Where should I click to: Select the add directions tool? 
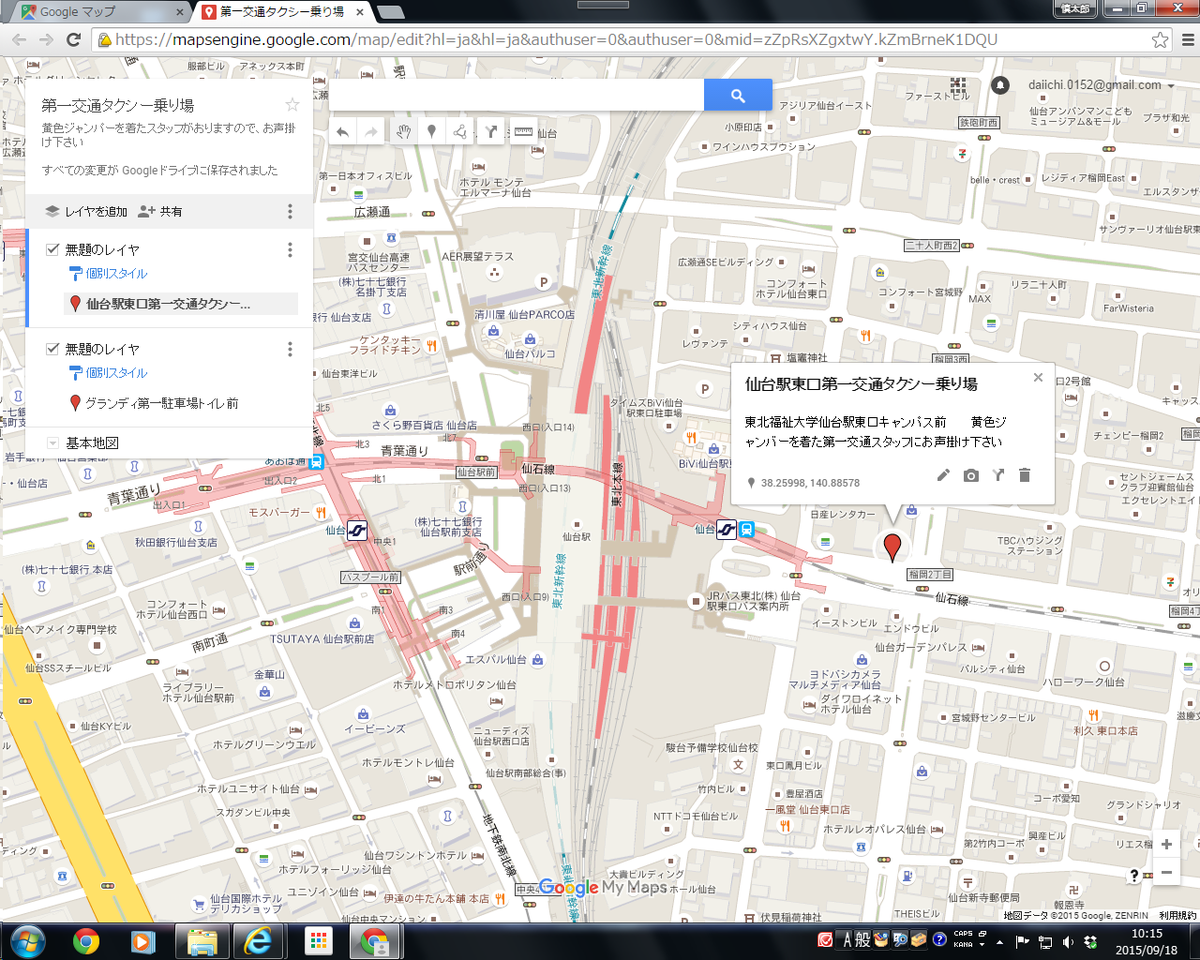click(x=491, y=132)
